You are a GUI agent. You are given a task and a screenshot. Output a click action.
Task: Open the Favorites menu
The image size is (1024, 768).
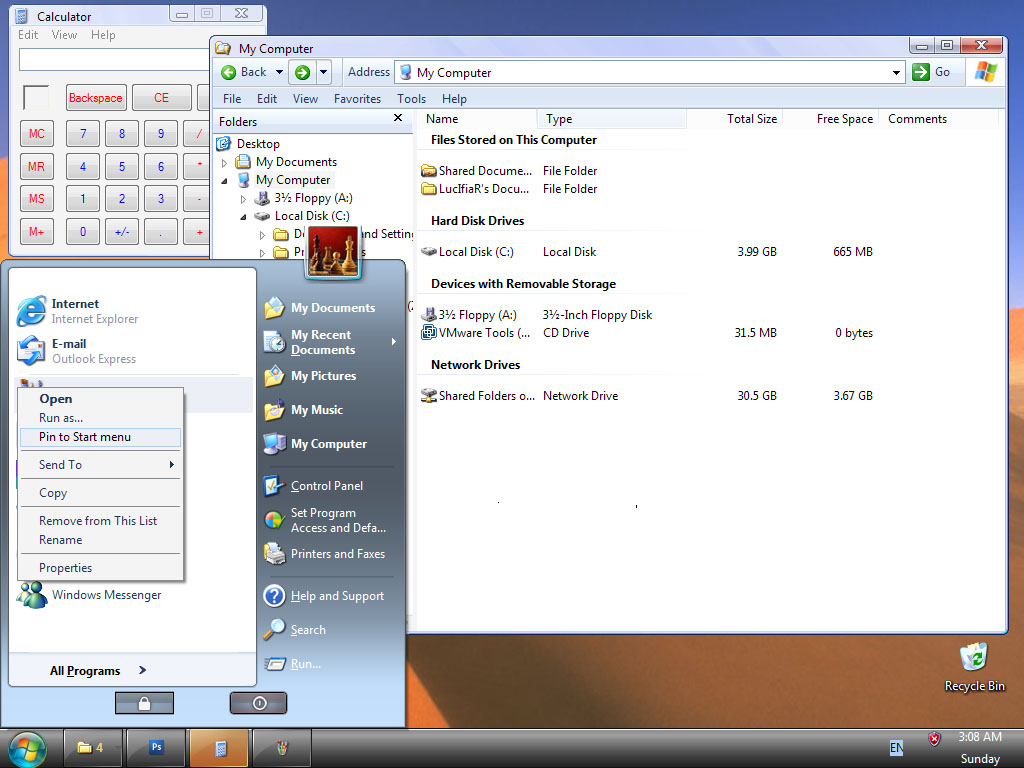click(x=357, y=99)
